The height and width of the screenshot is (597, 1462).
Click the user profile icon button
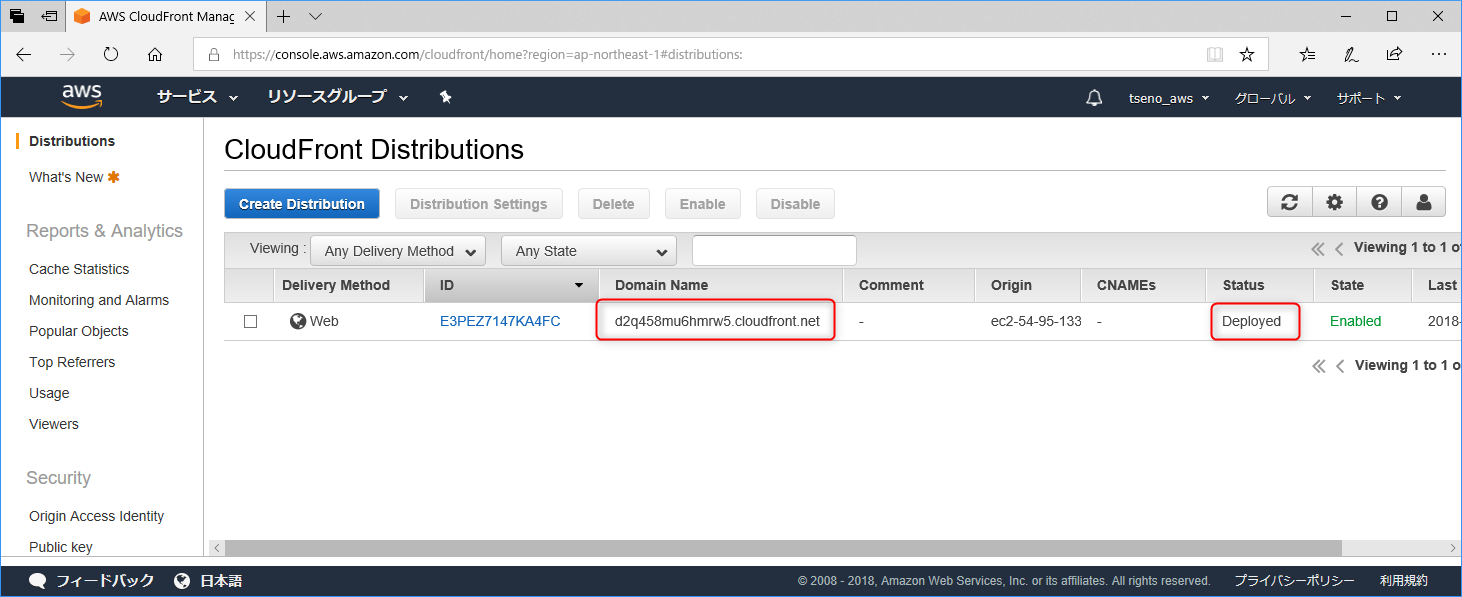(1423, 202)
